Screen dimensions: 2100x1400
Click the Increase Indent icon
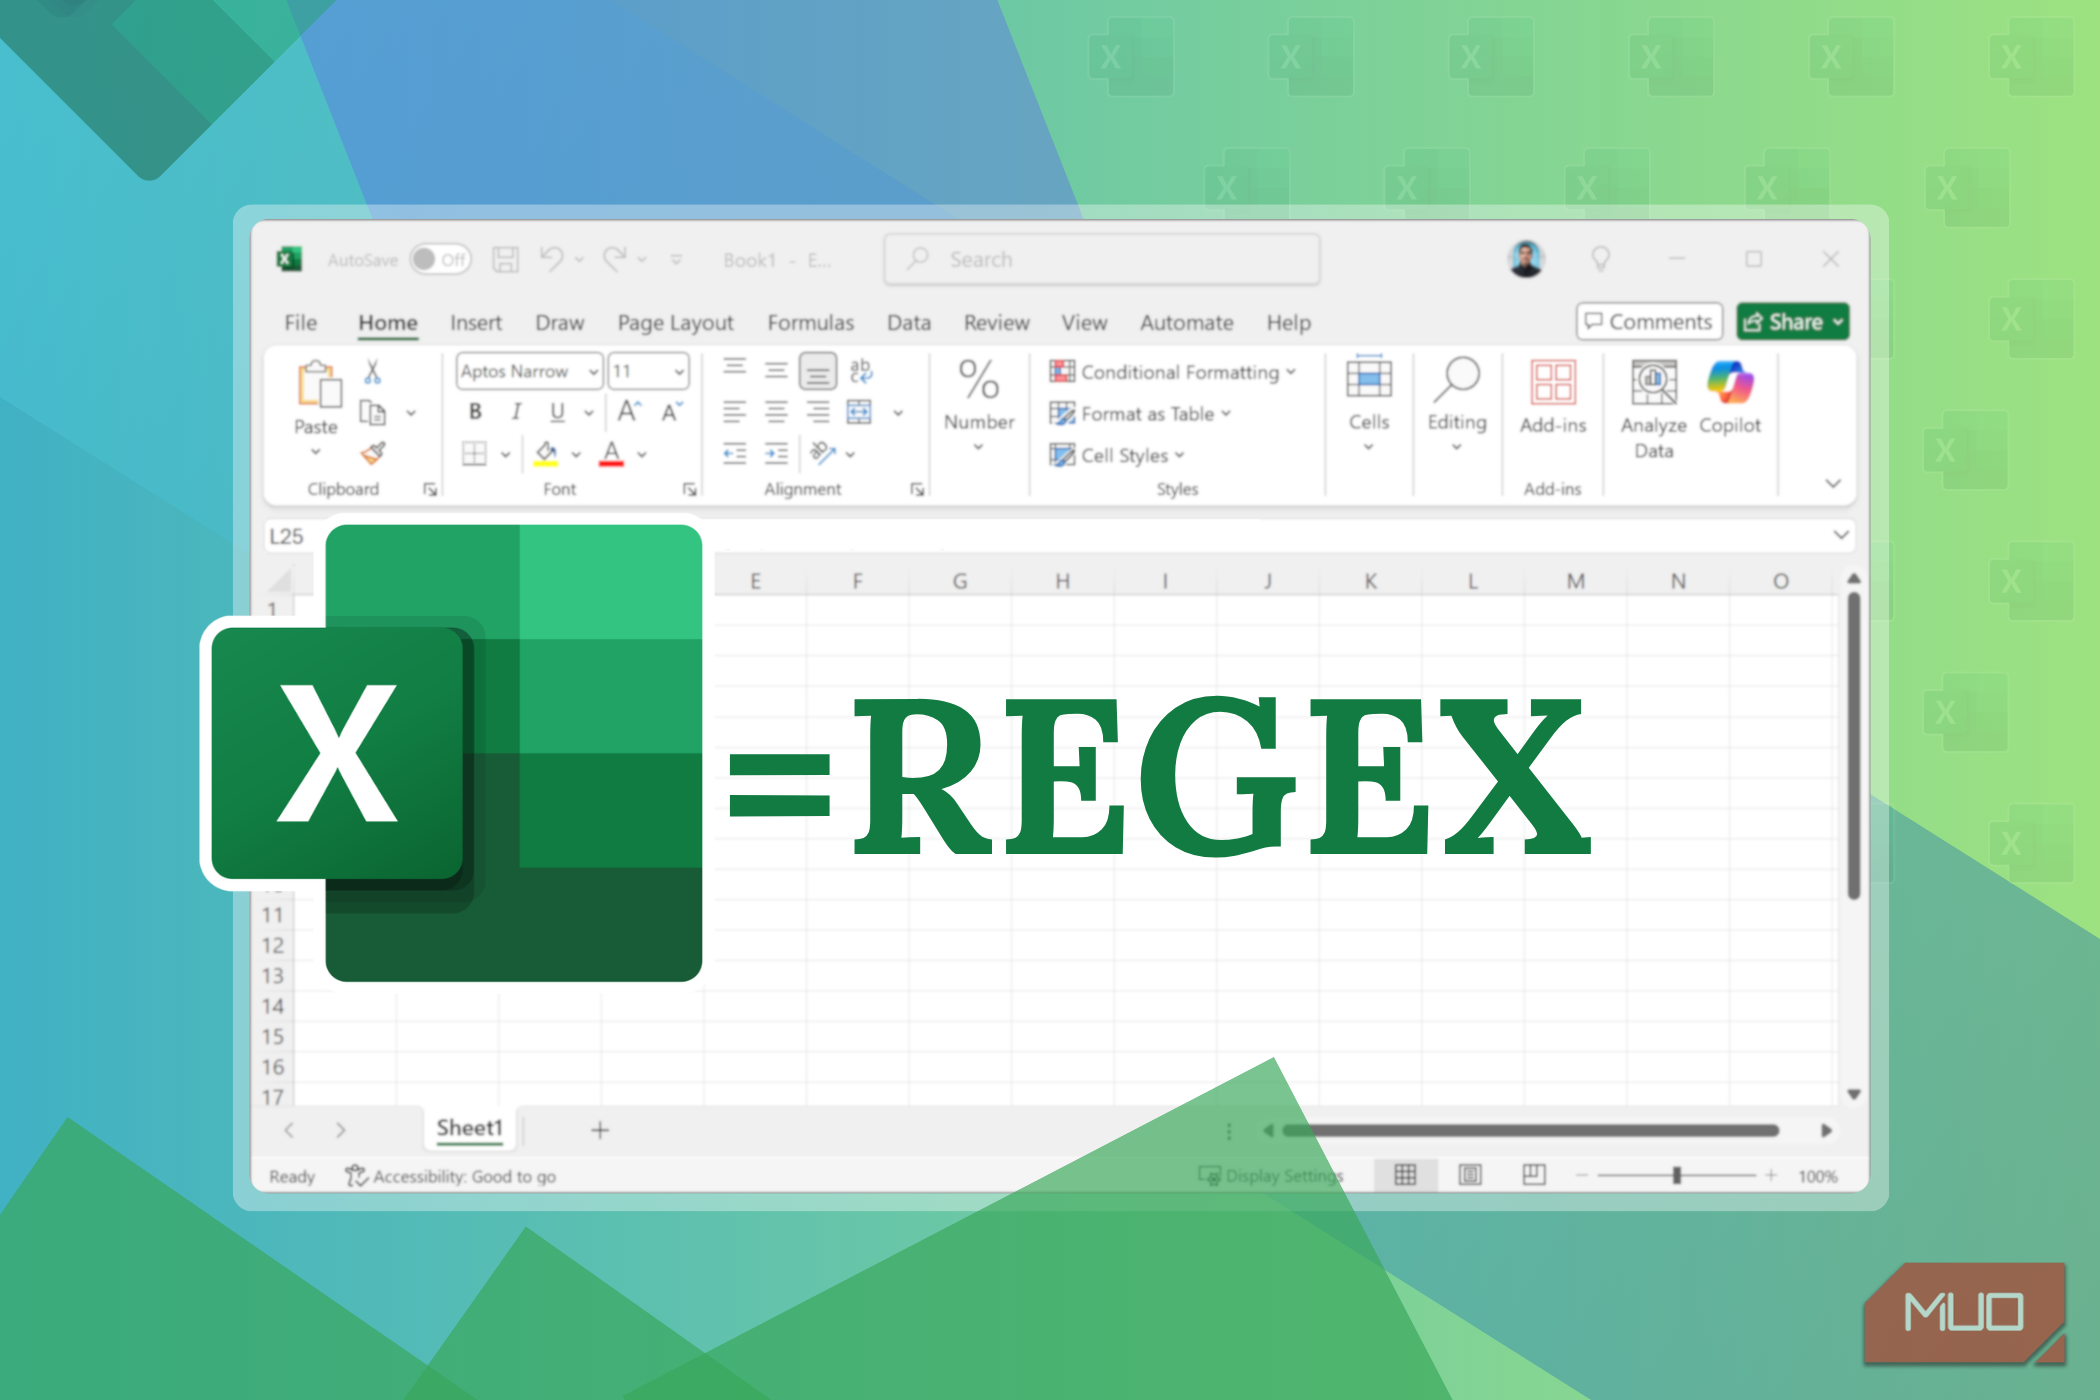pos(776,454)
